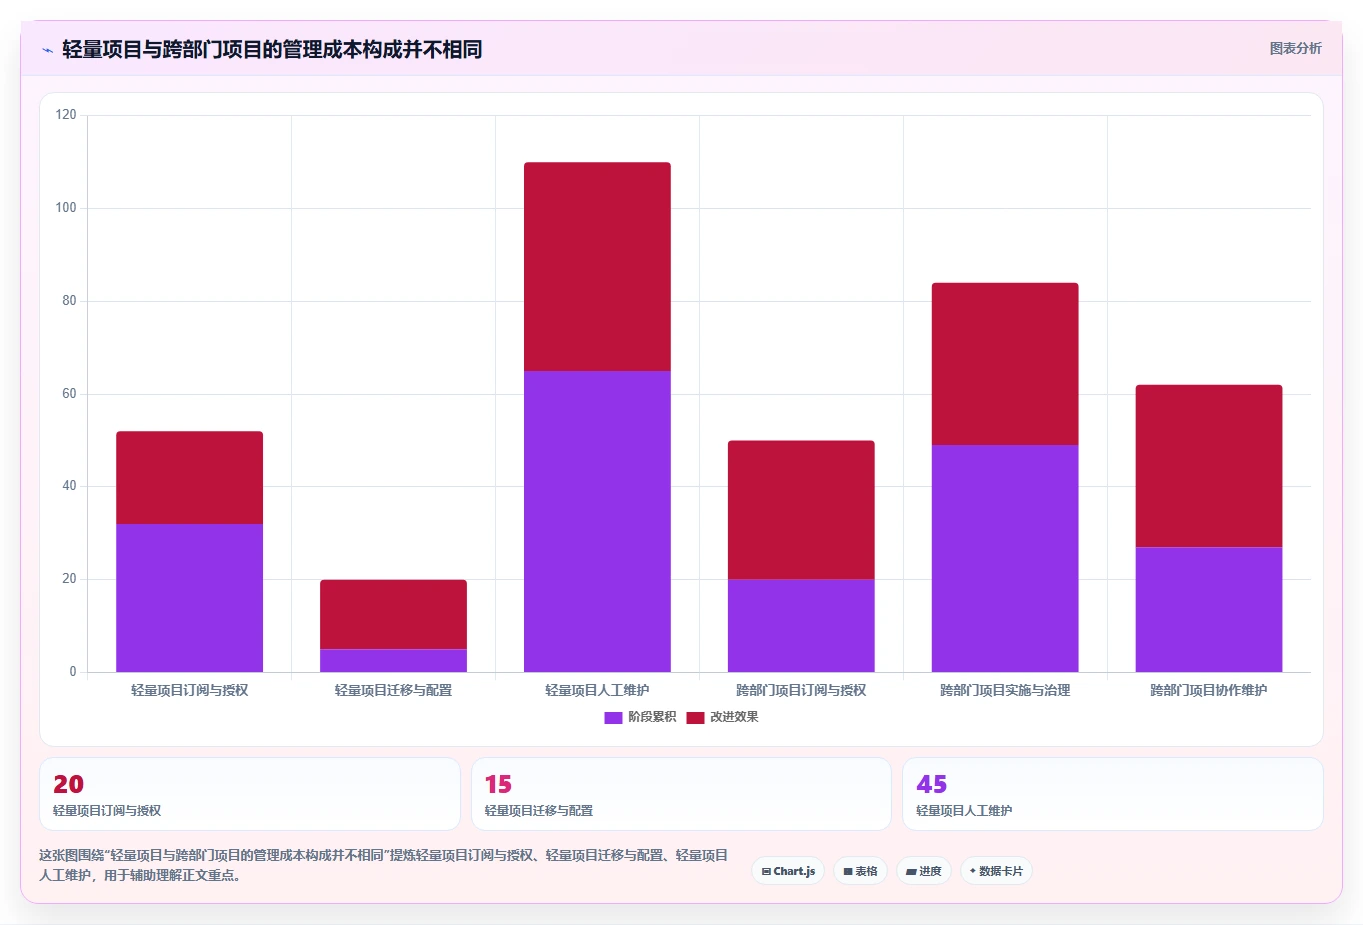Viewport: 1363px width, 925px height.
Task: Click the x-axis label 跨部门项目实施与治理
Action: (x=1005, y=690)
